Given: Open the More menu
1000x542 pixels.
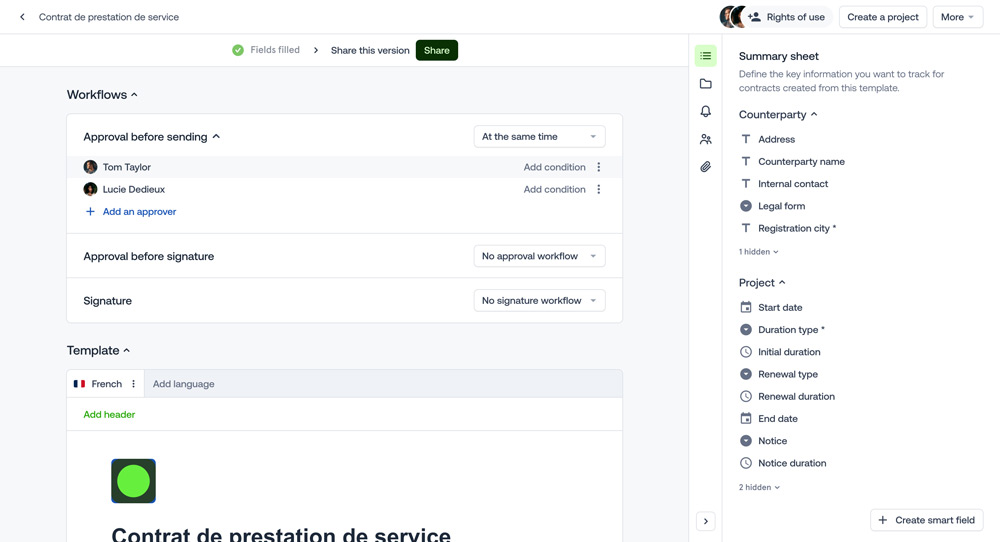Looking at the screenshot, I should point(957,17).
